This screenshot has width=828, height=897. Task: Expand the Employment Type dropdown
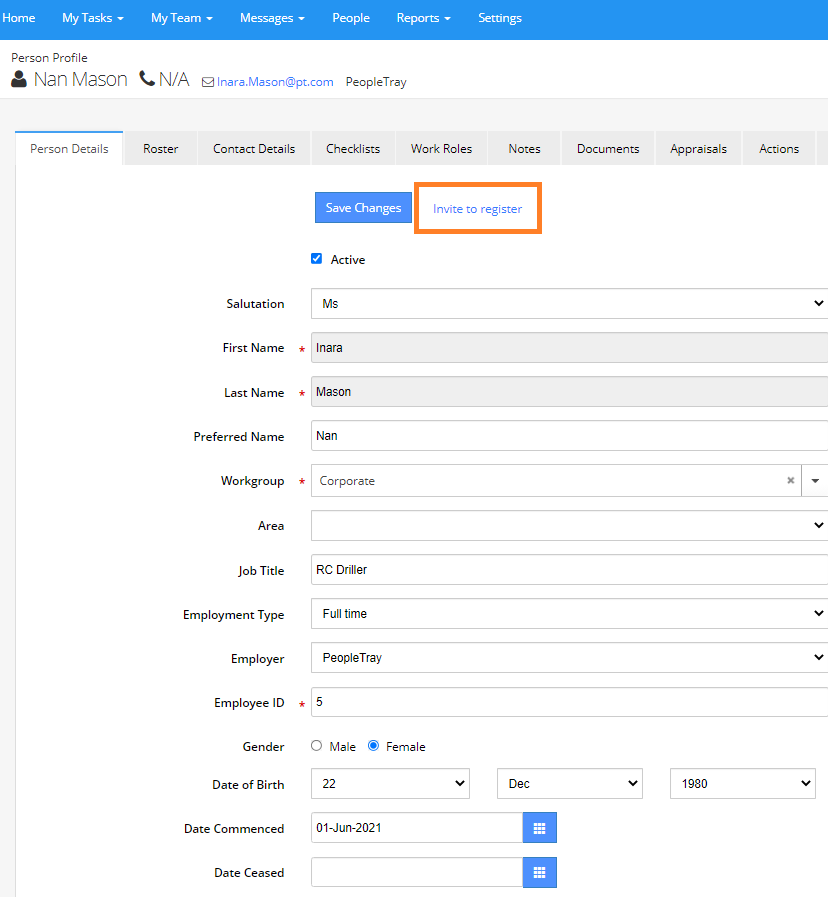click(x=568, y=614)
